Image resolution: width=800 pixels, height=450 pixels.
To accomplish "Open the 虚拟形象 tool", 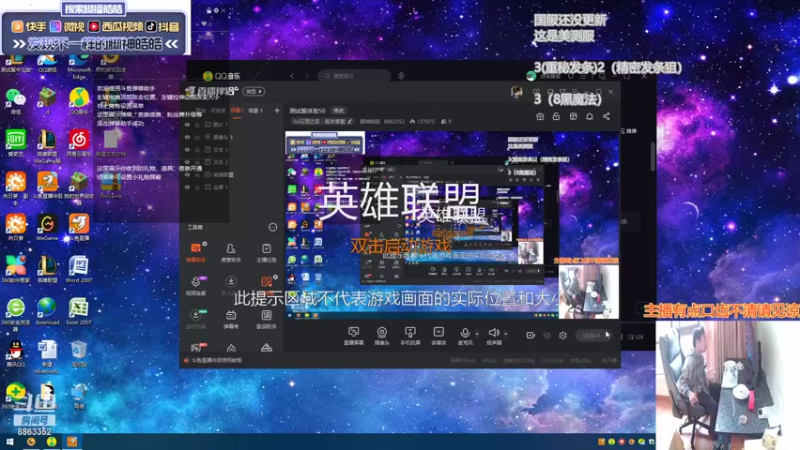I will click(x=196, y=319).
